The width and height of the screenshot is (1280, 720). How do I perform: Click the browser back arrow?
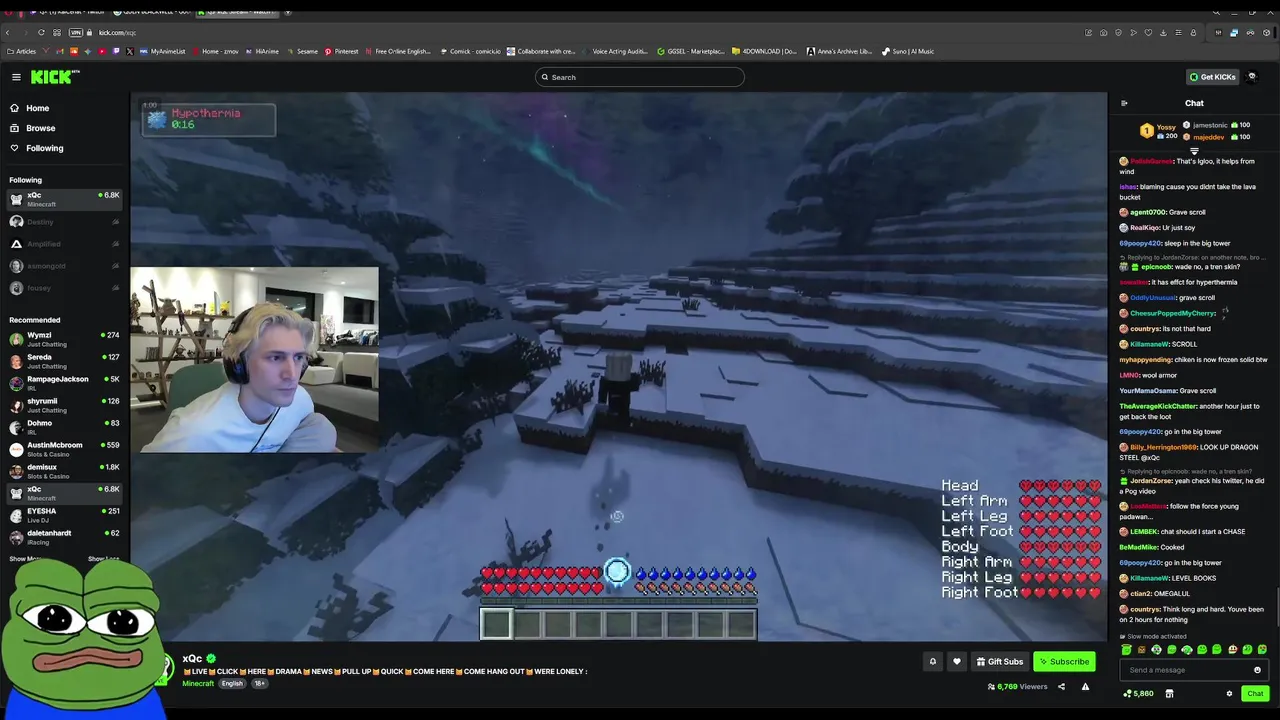pos(9,32)
